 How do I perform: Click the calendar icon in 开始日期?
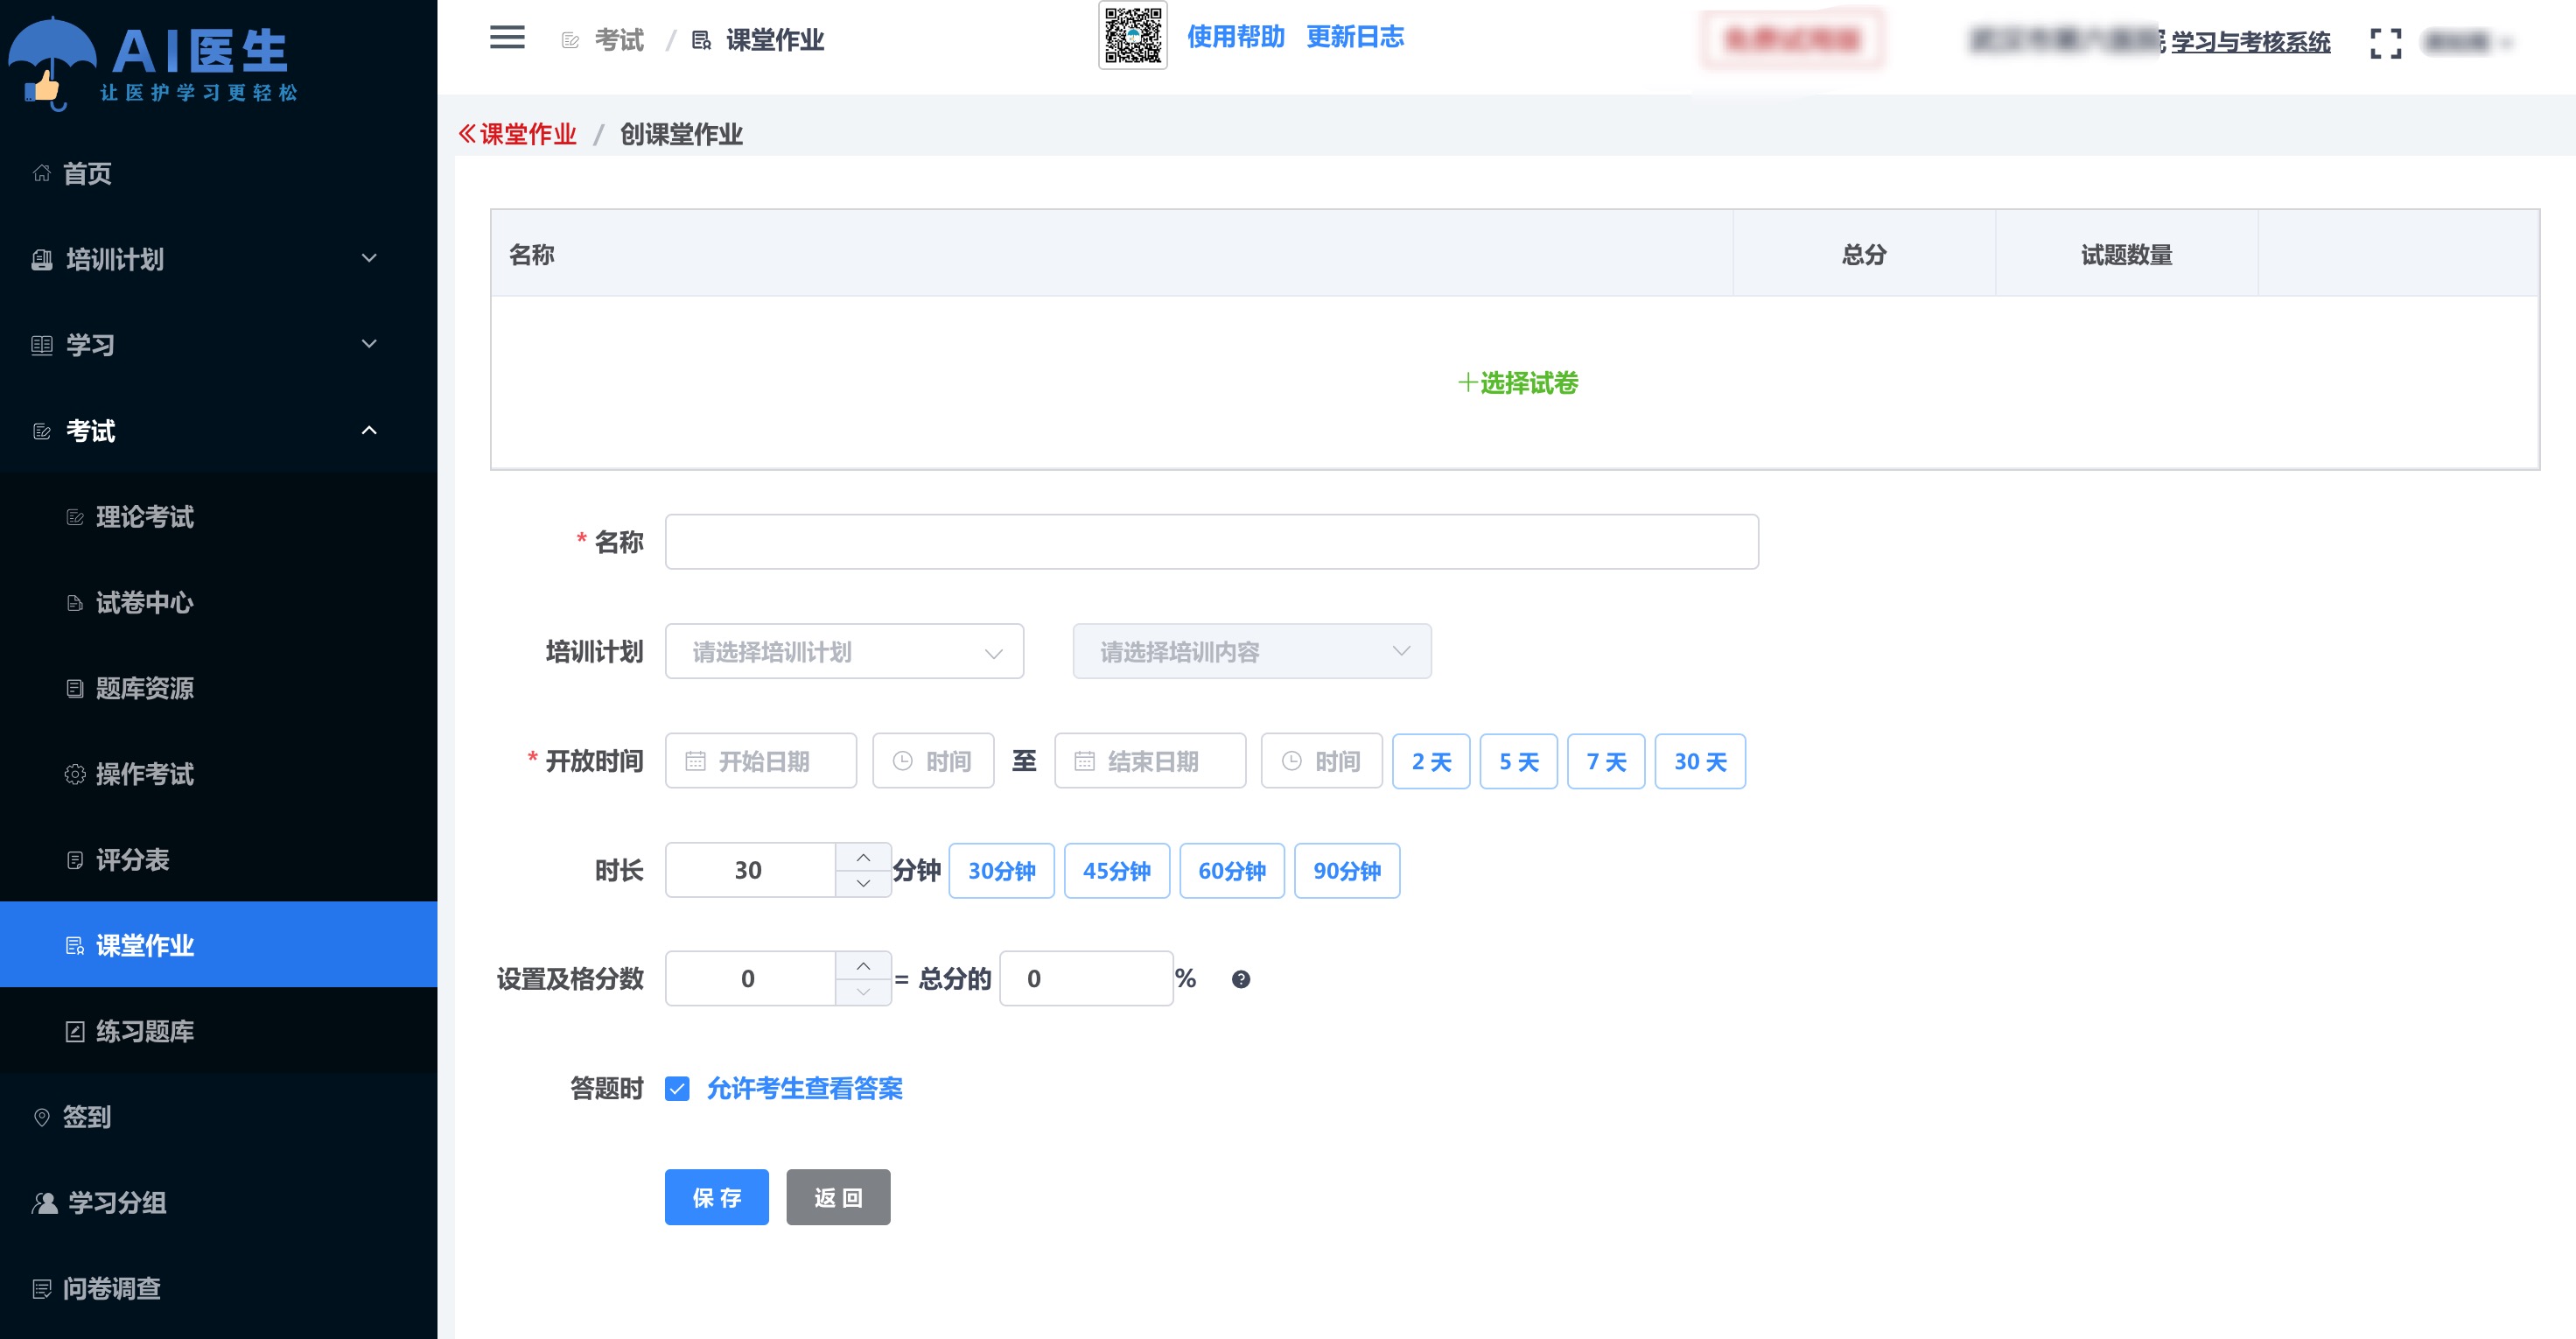click(x=695, y=761)
